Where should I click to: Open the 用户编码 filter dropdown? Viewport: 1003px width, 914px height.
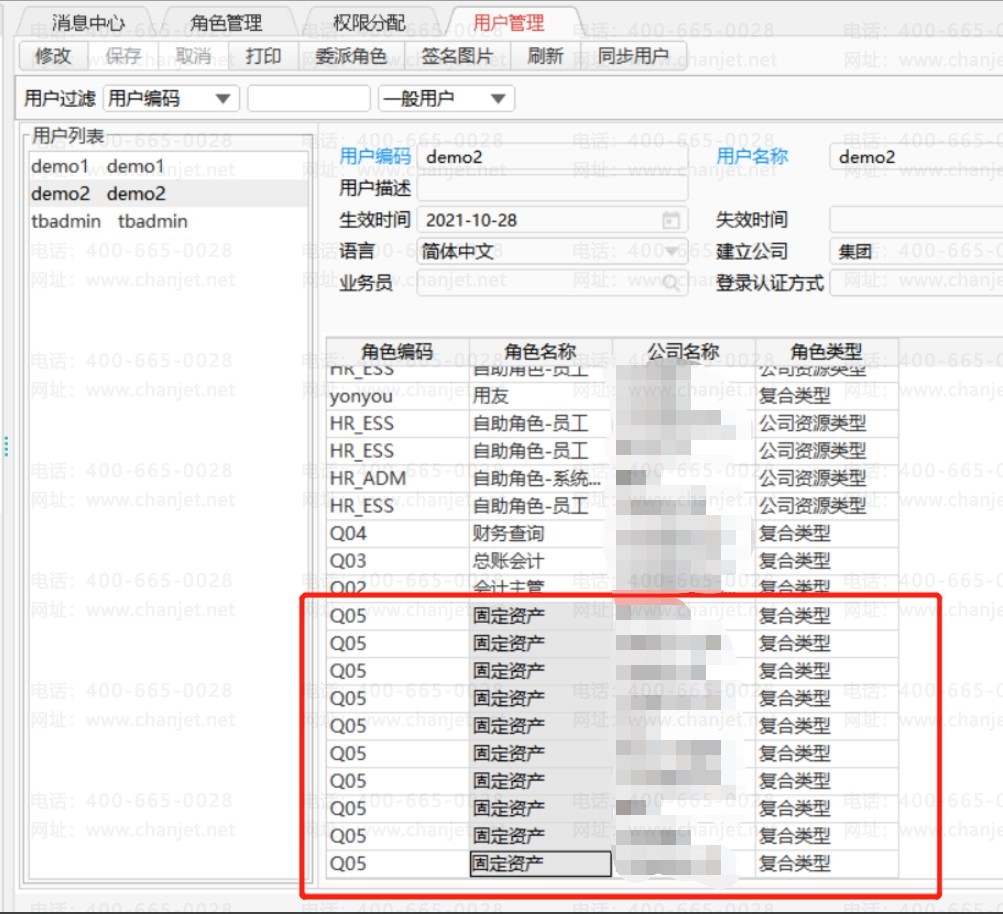point(171,98)
